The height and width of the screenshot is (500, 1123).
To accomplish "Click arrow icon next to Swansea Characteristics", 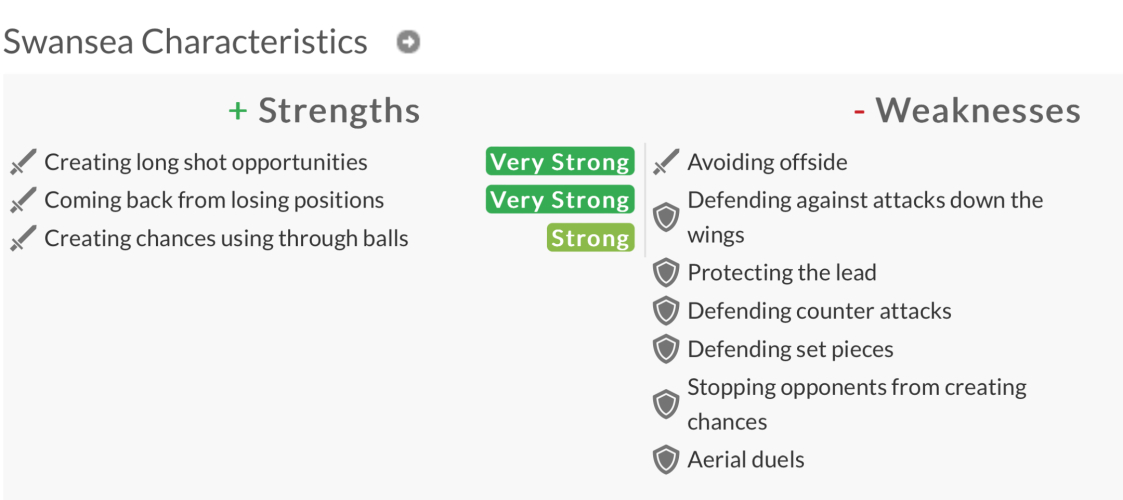I will click(x=407, y=42).
